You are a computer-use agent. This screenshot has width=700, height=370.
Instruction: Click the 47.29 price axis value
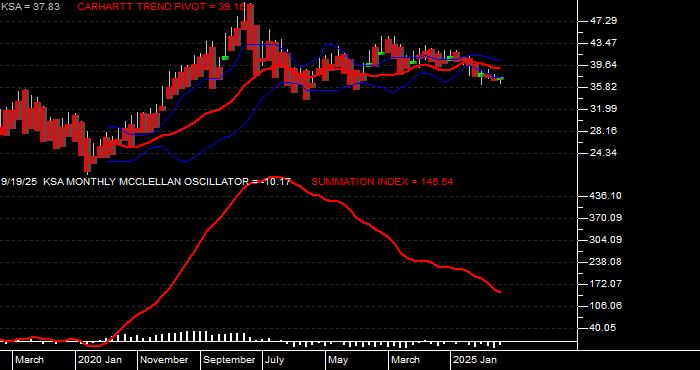pos(604,21)
